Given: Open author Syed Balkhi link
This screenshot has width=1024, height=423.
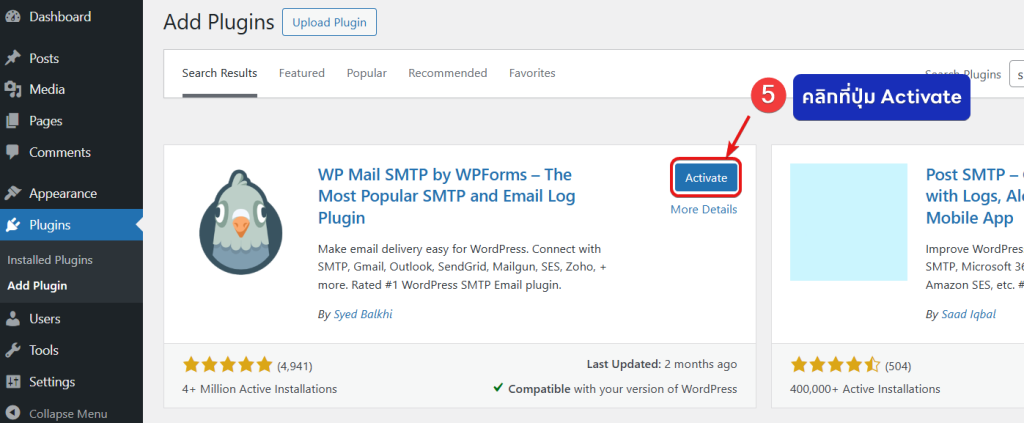Looking at the screenshot, I should tap(367, 314).
